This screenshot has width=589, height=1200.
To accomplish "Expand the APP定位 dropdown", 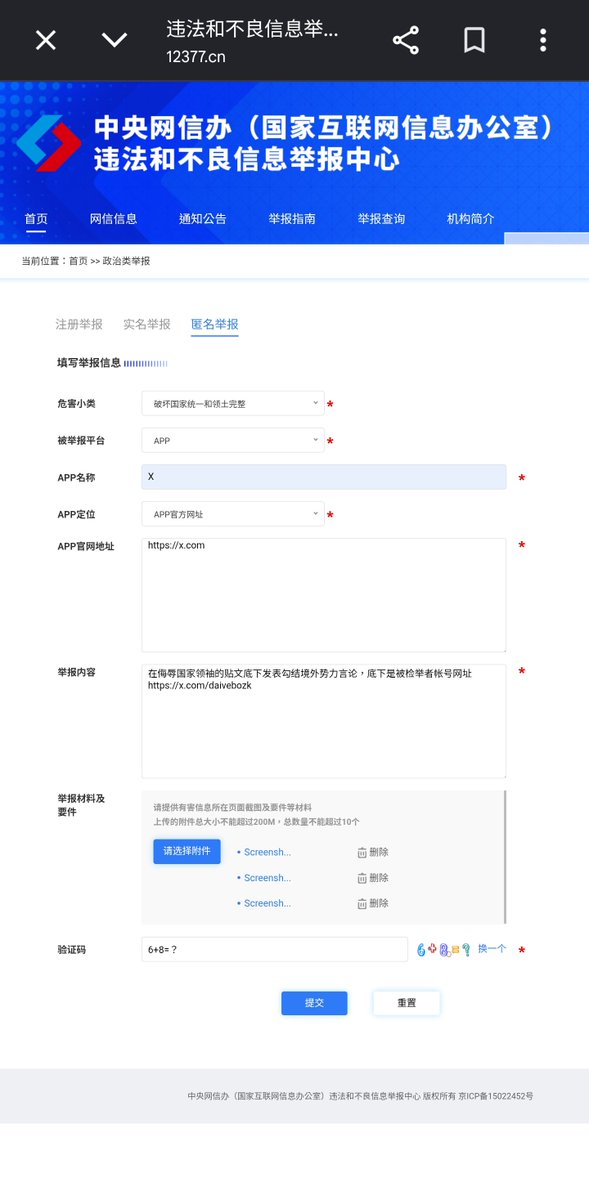I will (233, 514).
